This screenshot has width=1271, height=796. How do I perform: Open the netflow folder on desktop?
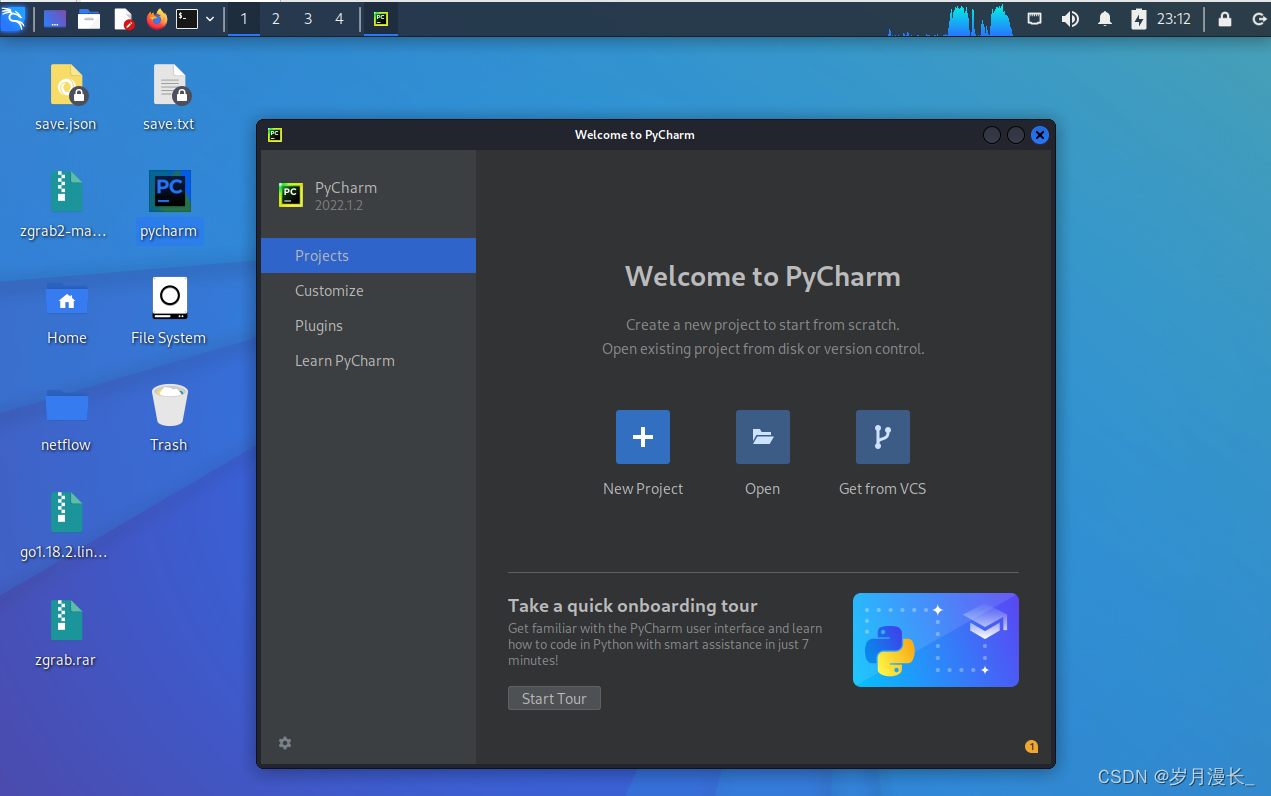[67, 405]
